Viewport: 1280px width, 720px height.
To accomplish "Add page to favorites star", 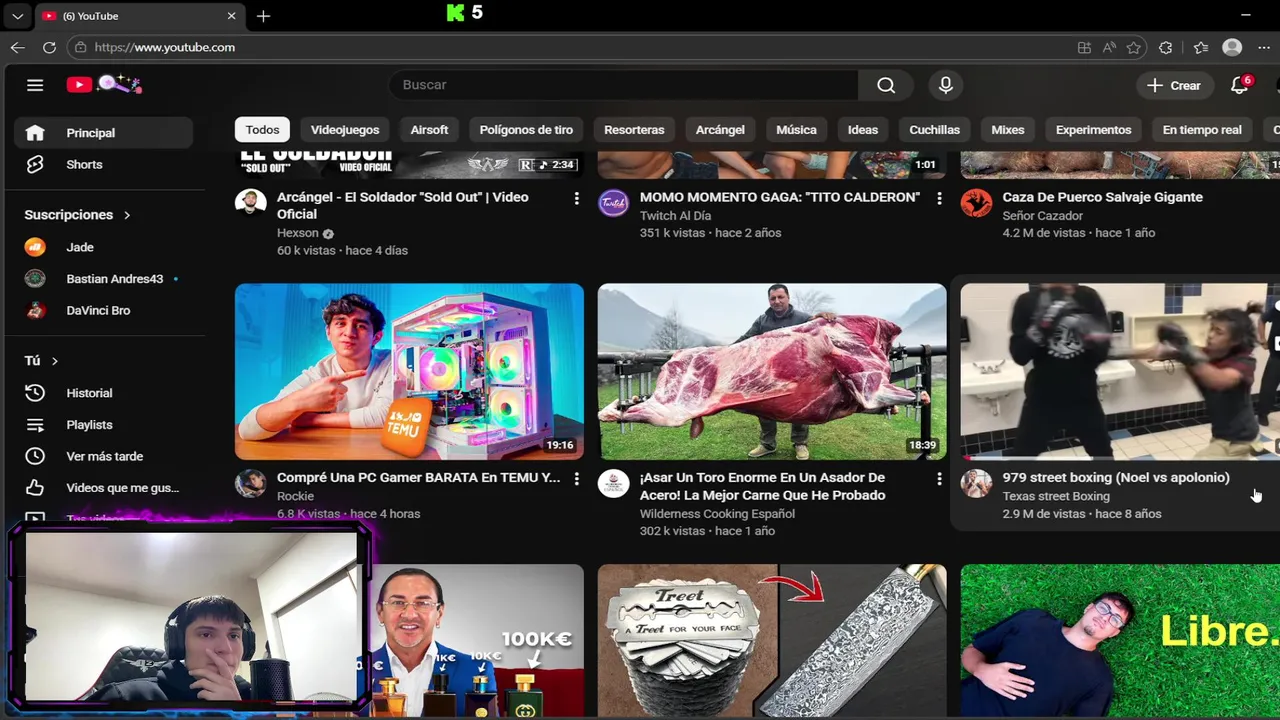I will (1133, 47).
